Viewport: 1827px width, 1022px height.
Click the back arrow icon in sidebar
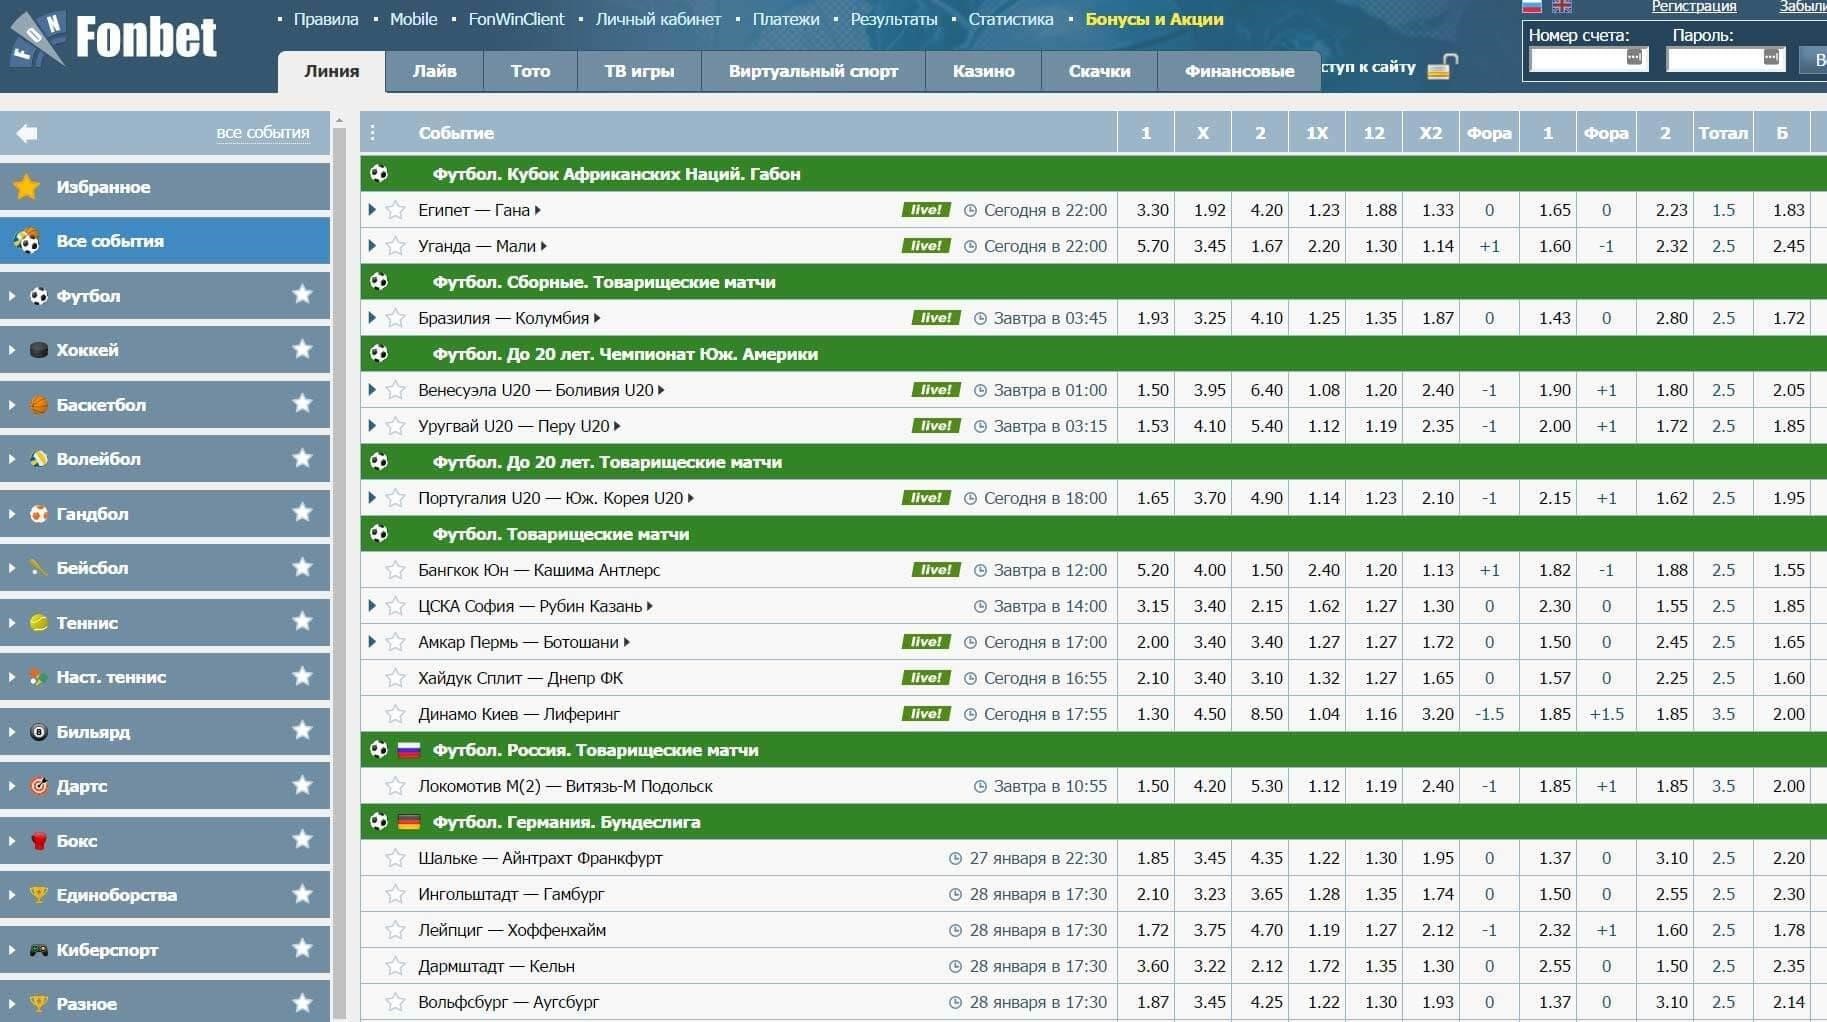coord(27,133)
